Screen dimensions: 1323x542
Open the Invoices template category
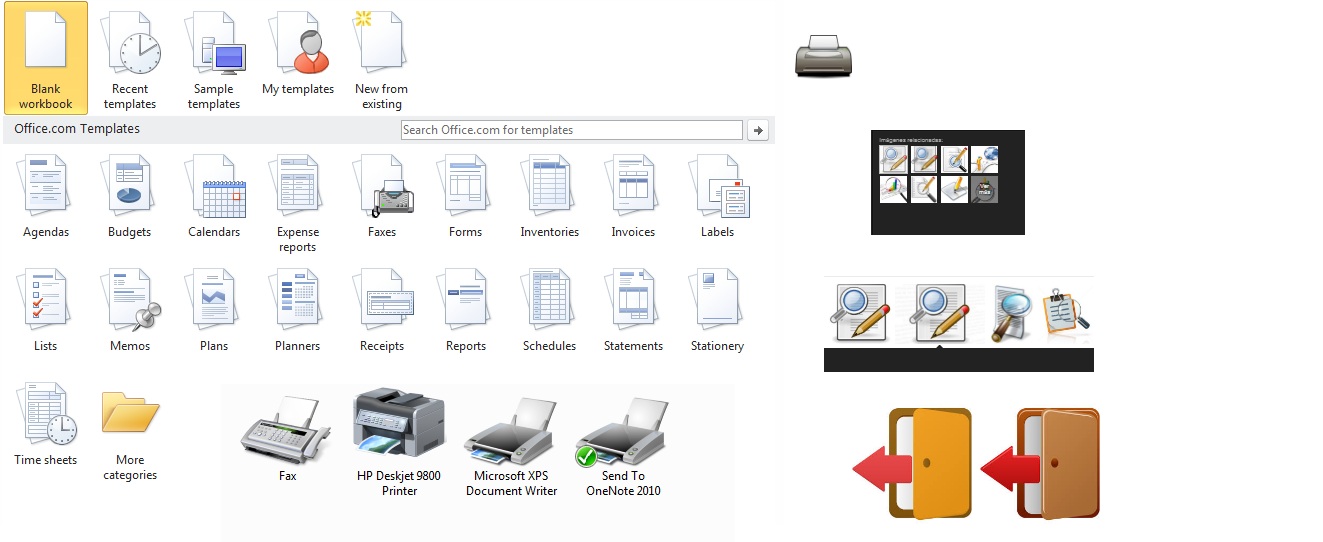[633, 196]
